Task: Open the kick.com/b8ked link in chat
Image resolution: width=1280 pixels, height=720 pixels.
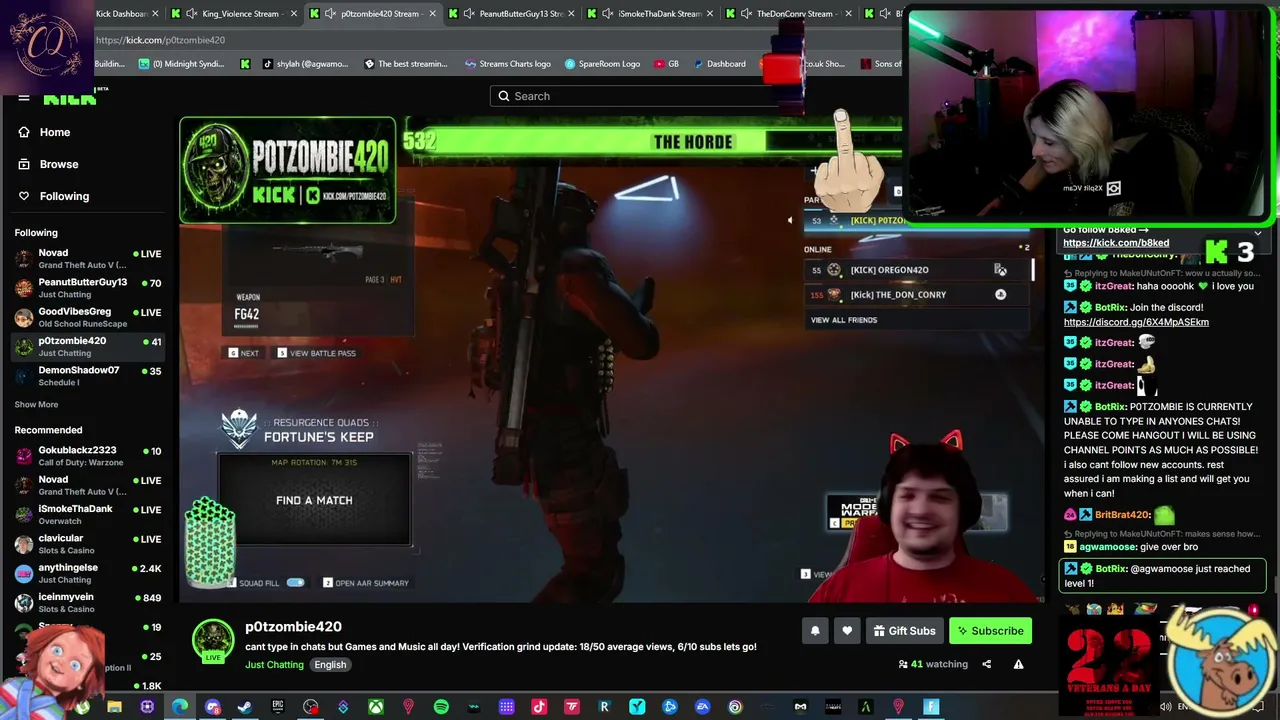Action: click(1116, 243)
